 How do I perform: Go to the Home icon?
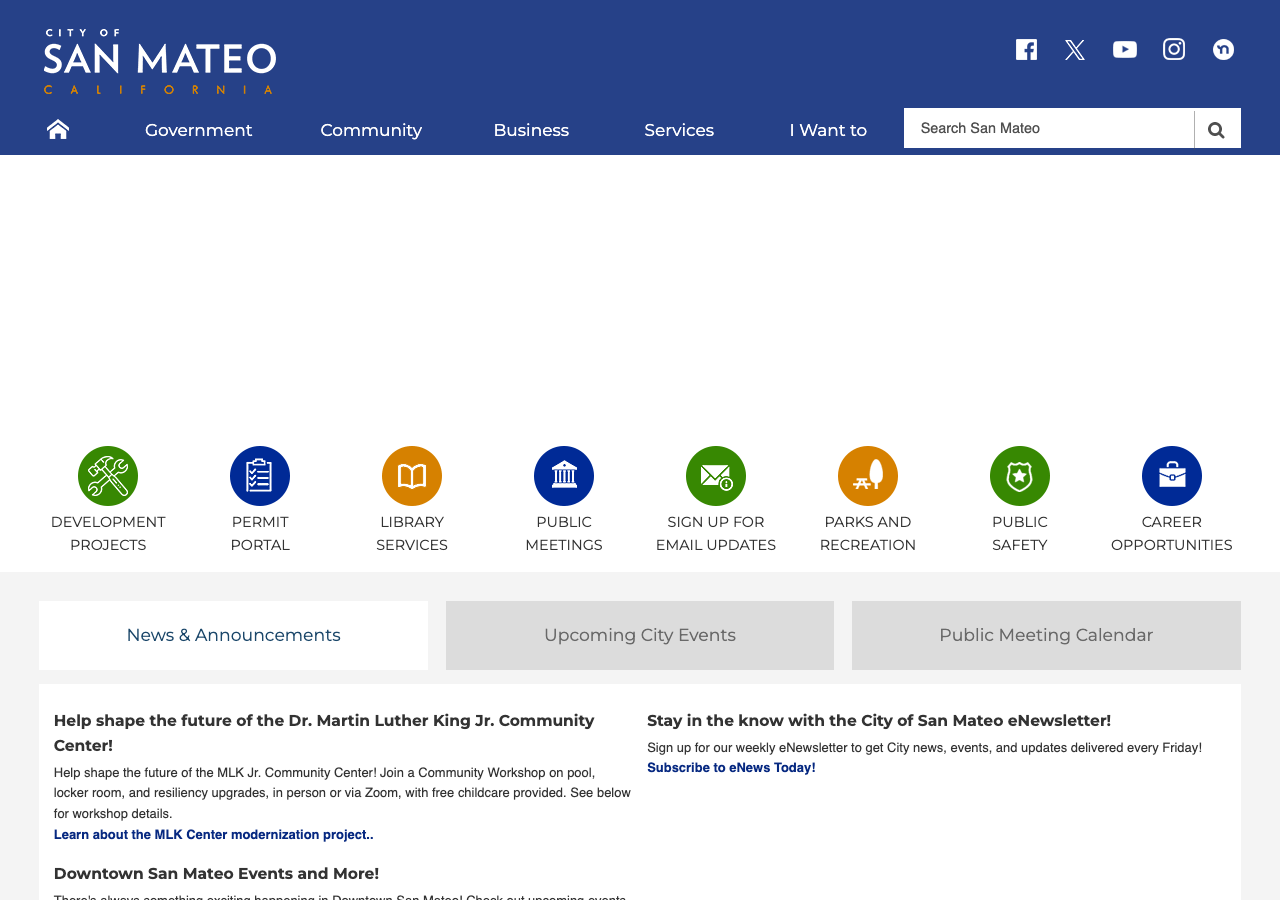58,129
